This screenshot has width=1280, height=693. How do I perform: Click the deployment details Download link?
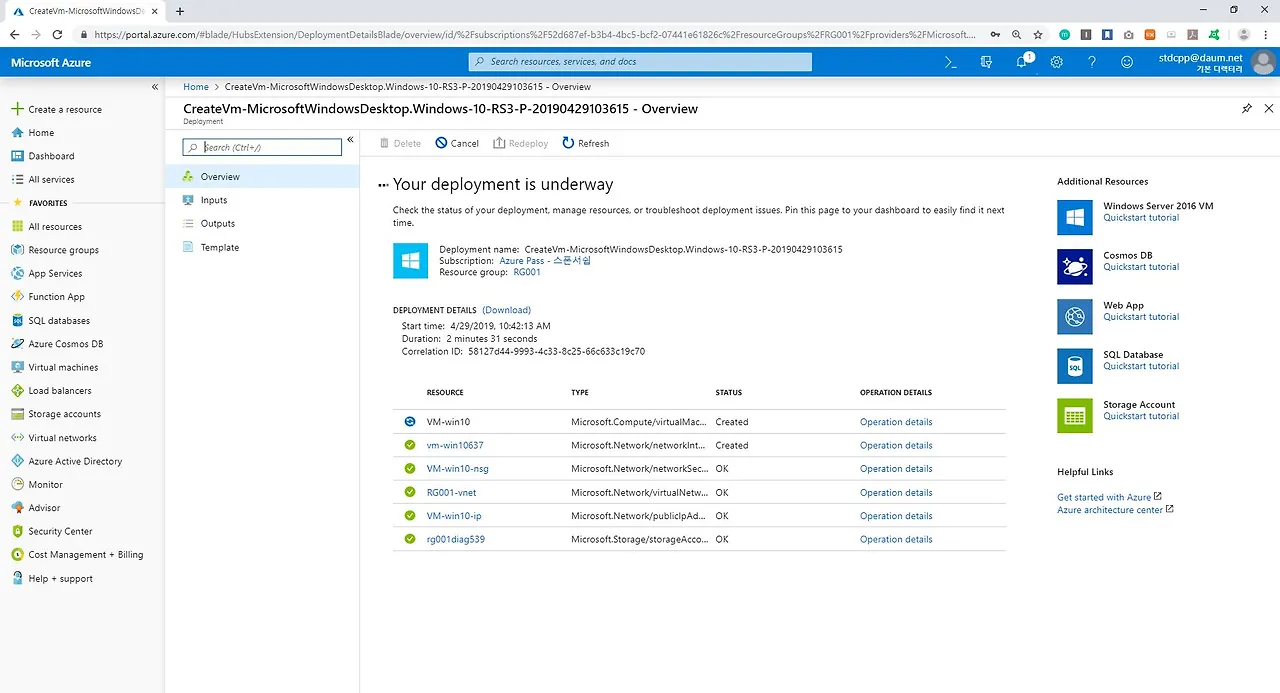click(x=506, y=310)
